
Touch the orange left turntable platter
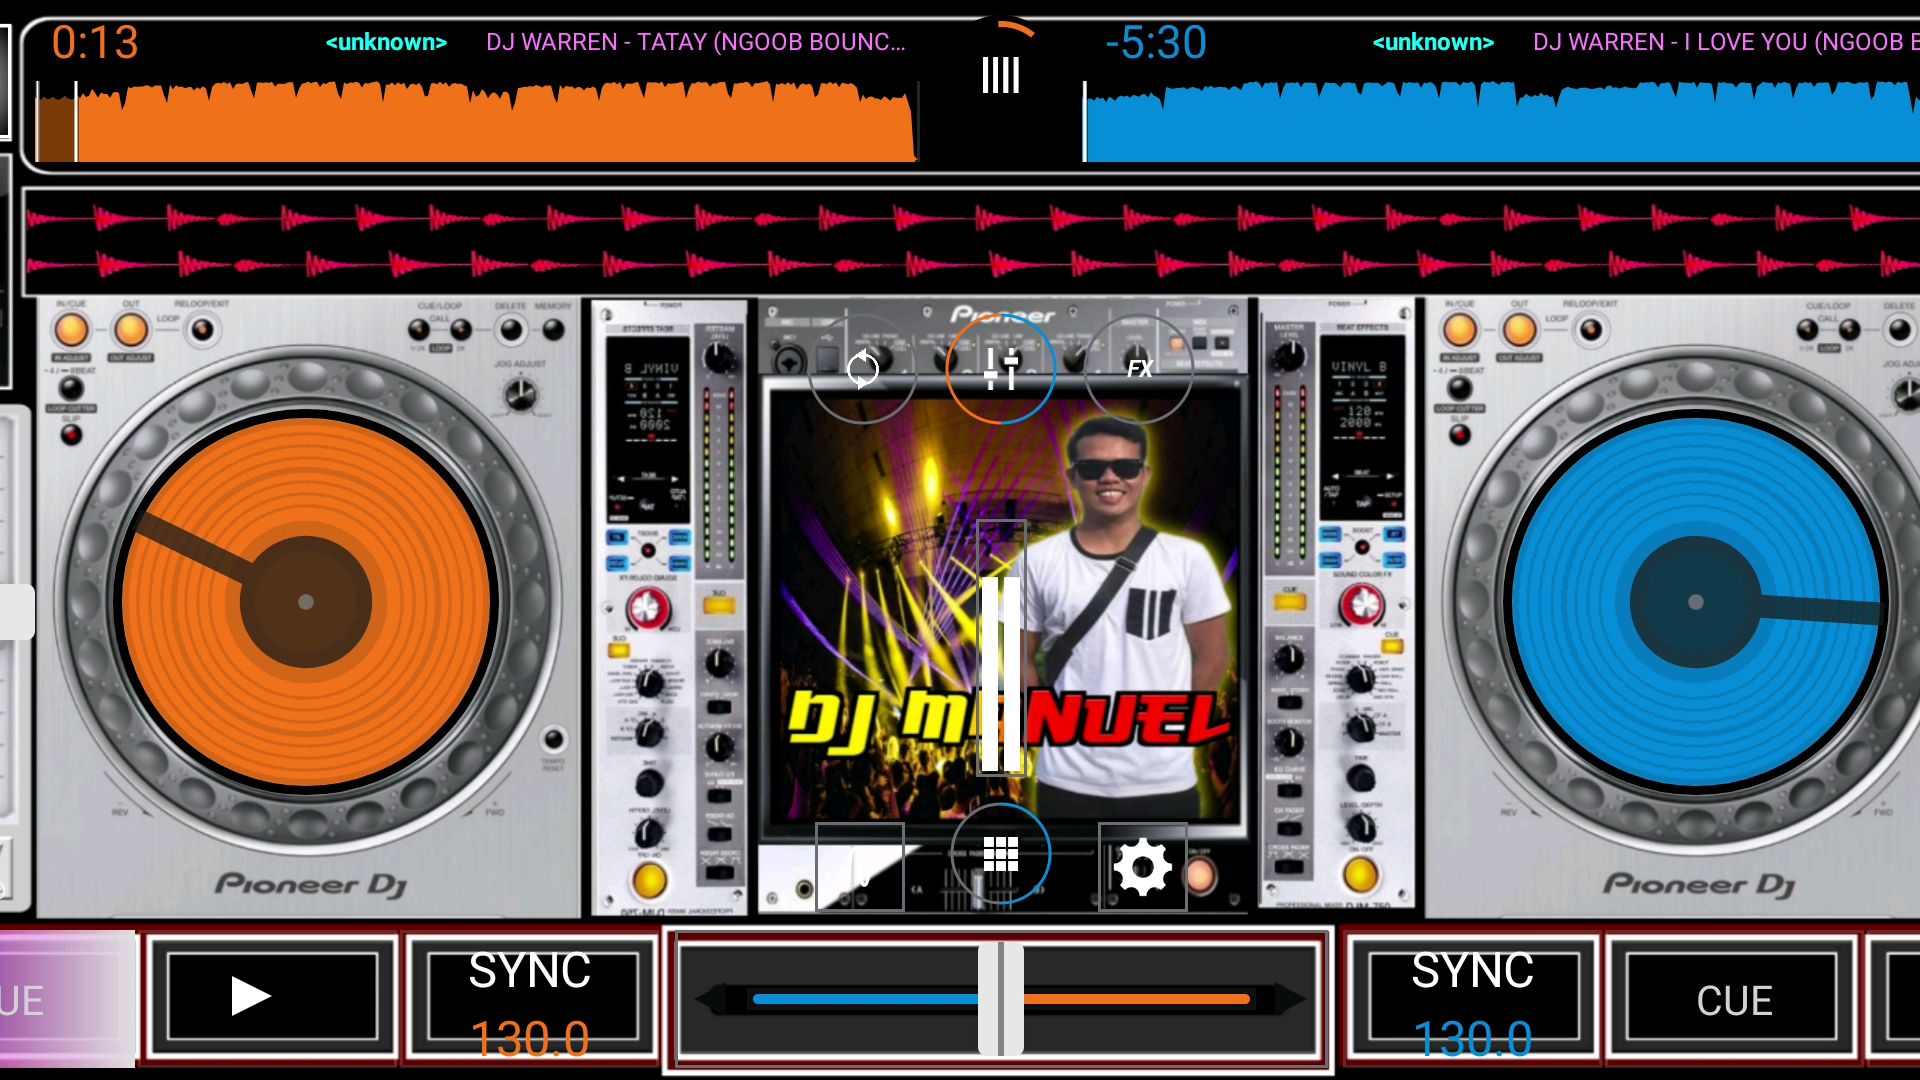click(x=306, y=602)
